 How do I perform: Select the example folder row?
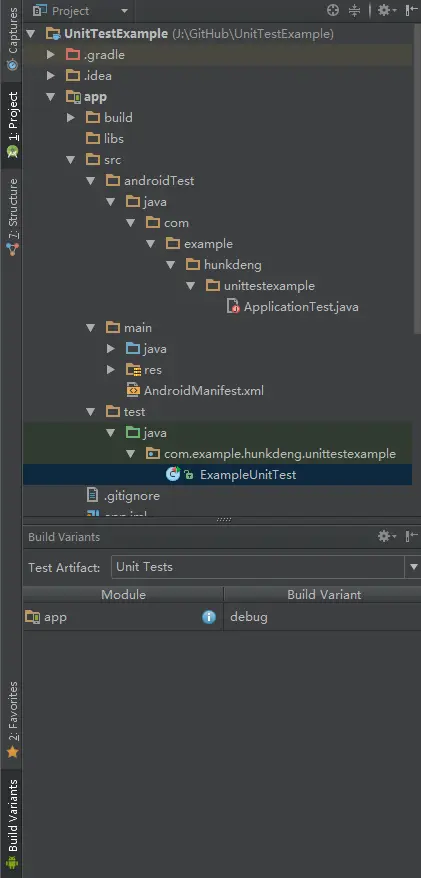coord(208,244)
